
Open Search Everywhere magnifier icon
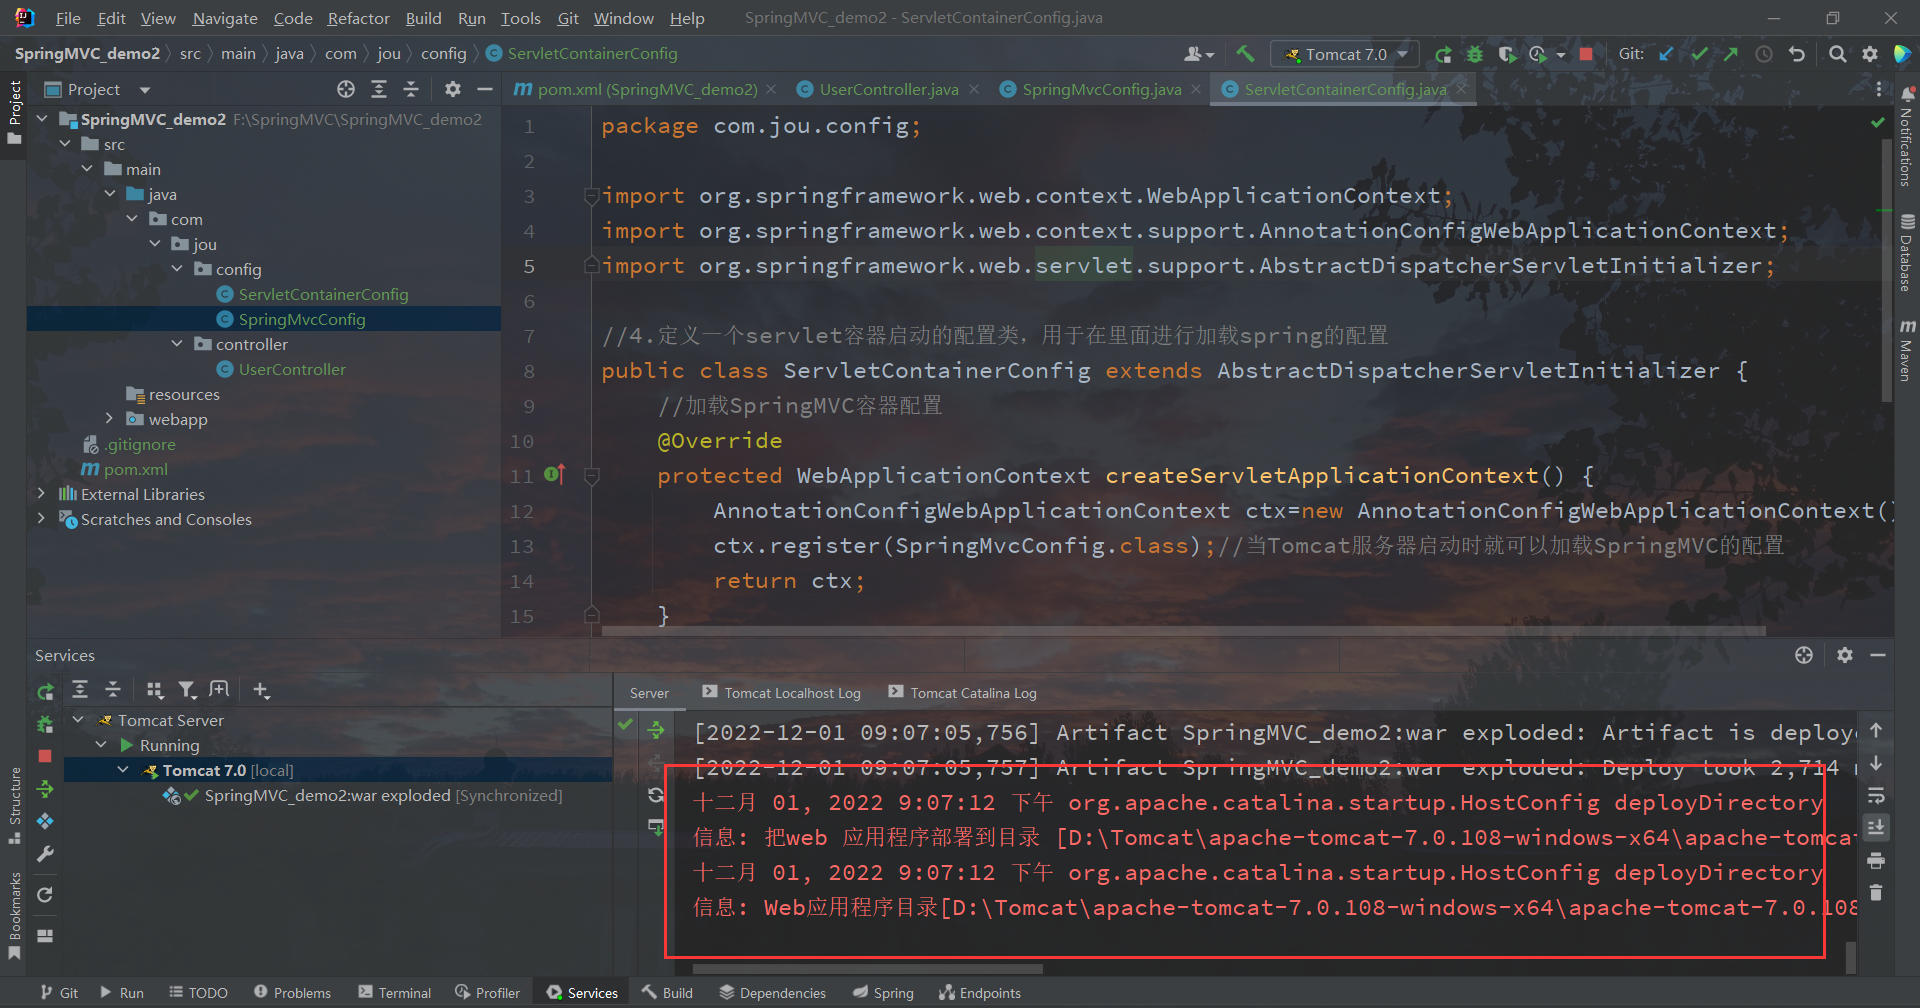coord(1837,54)
